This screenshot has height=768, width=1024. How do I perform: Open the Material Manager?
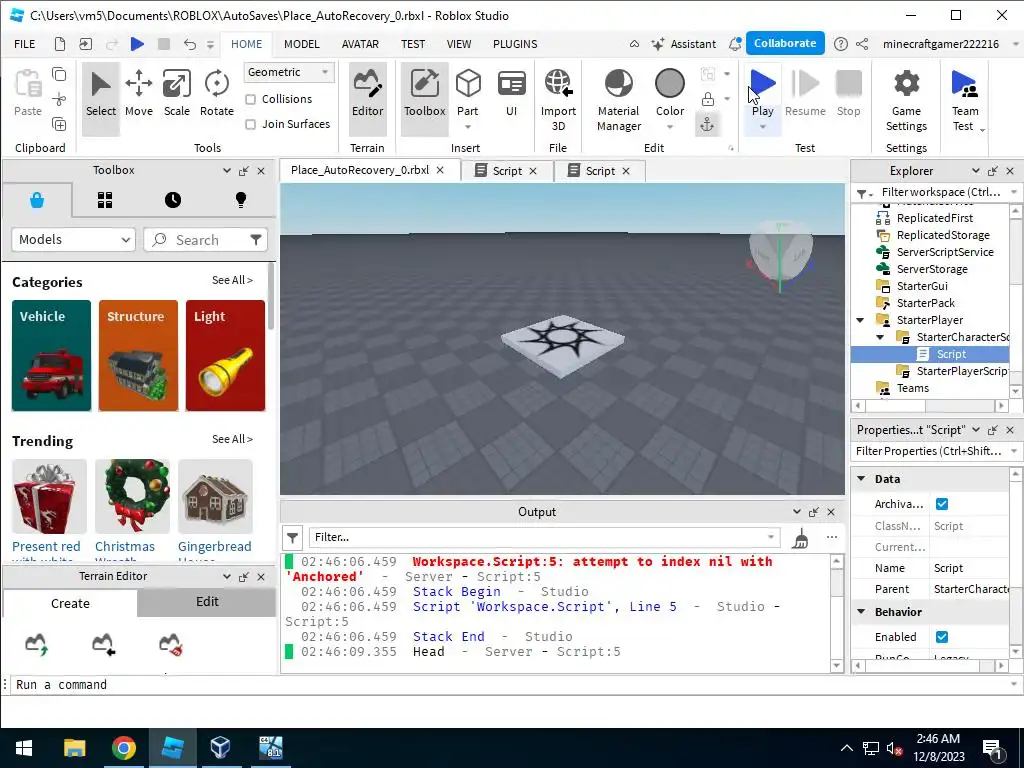[618, 101]
